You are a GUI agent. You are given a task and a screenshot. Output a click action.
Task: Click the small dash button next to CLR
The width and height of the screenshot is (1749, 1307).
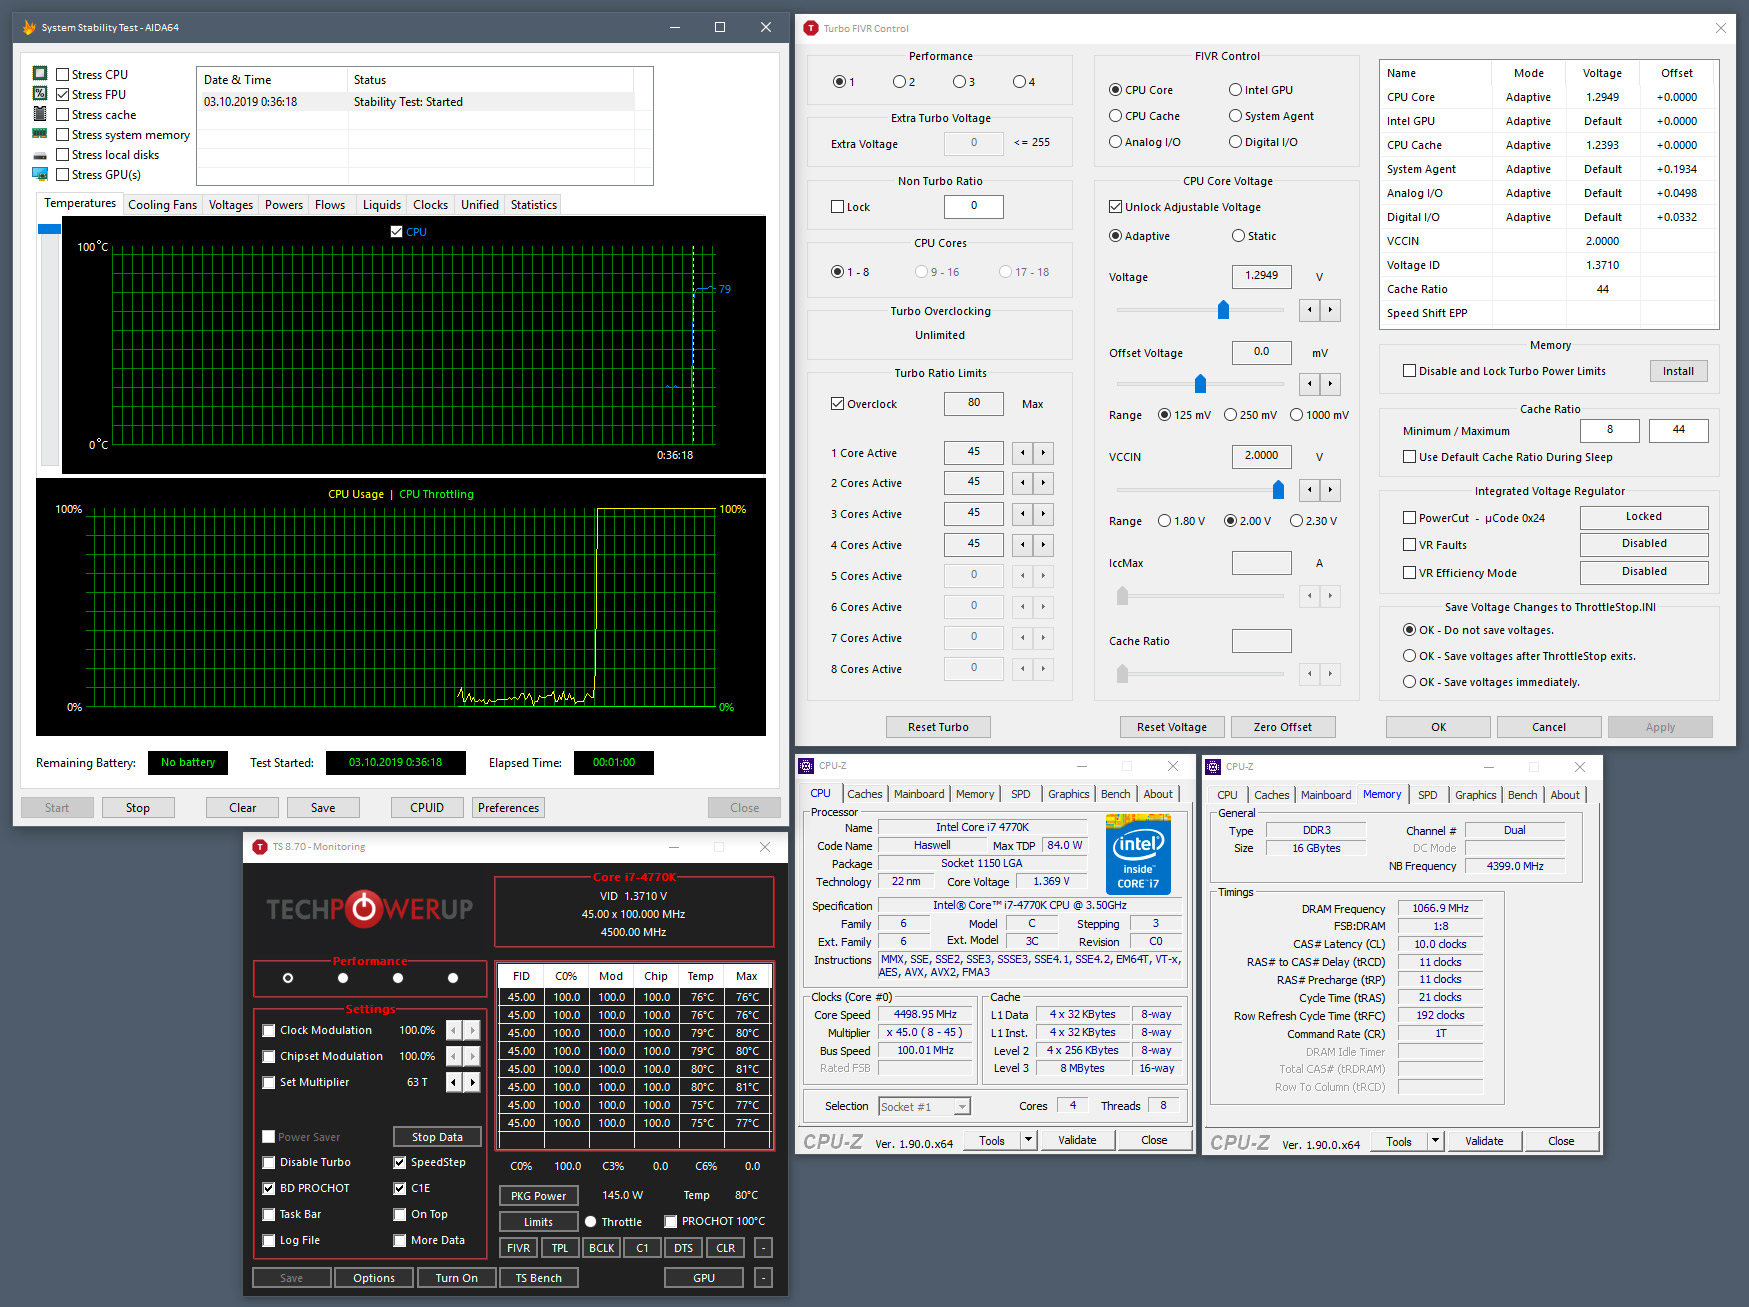pos(763,1248)
